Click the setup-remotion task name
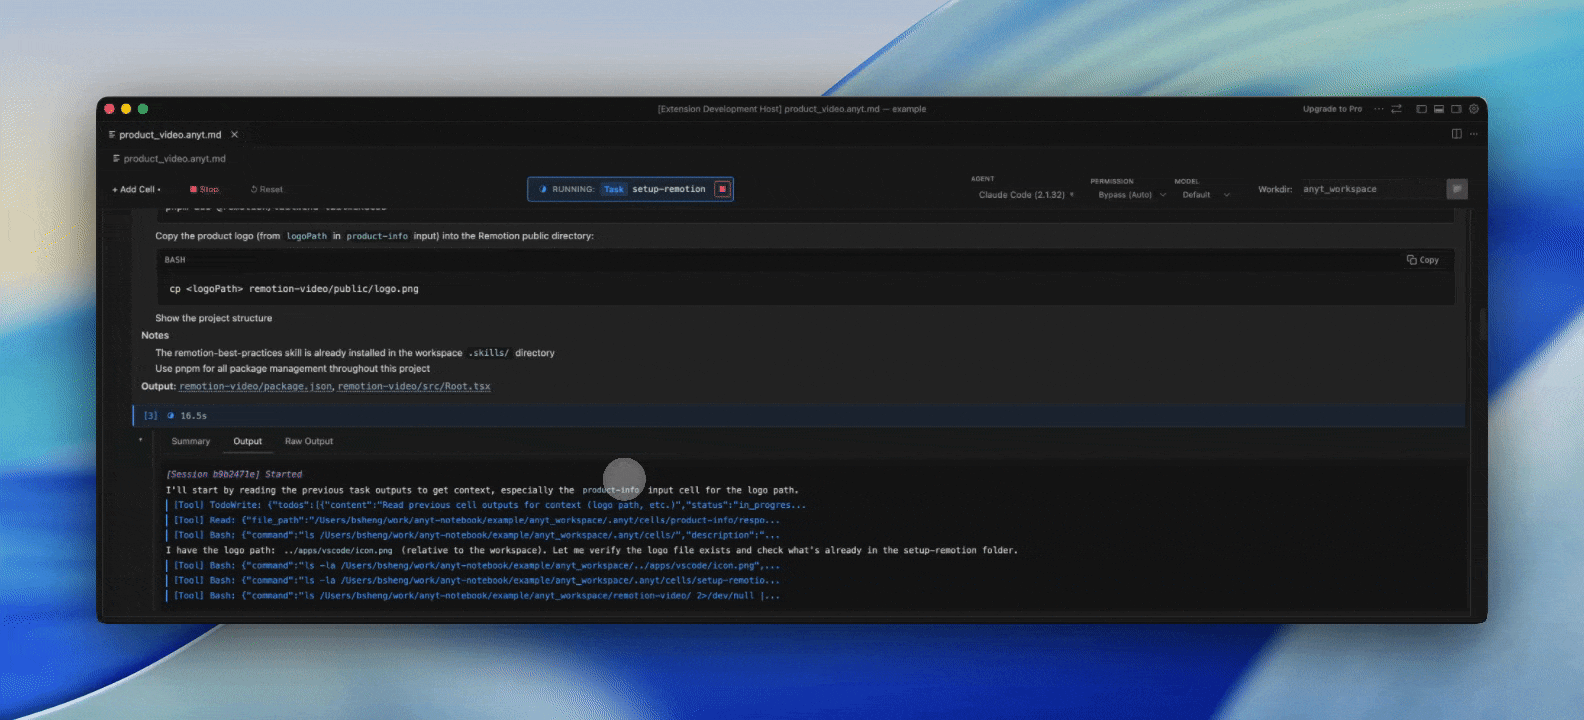Screen dimensions: 1584x720 tap(669, 189)
